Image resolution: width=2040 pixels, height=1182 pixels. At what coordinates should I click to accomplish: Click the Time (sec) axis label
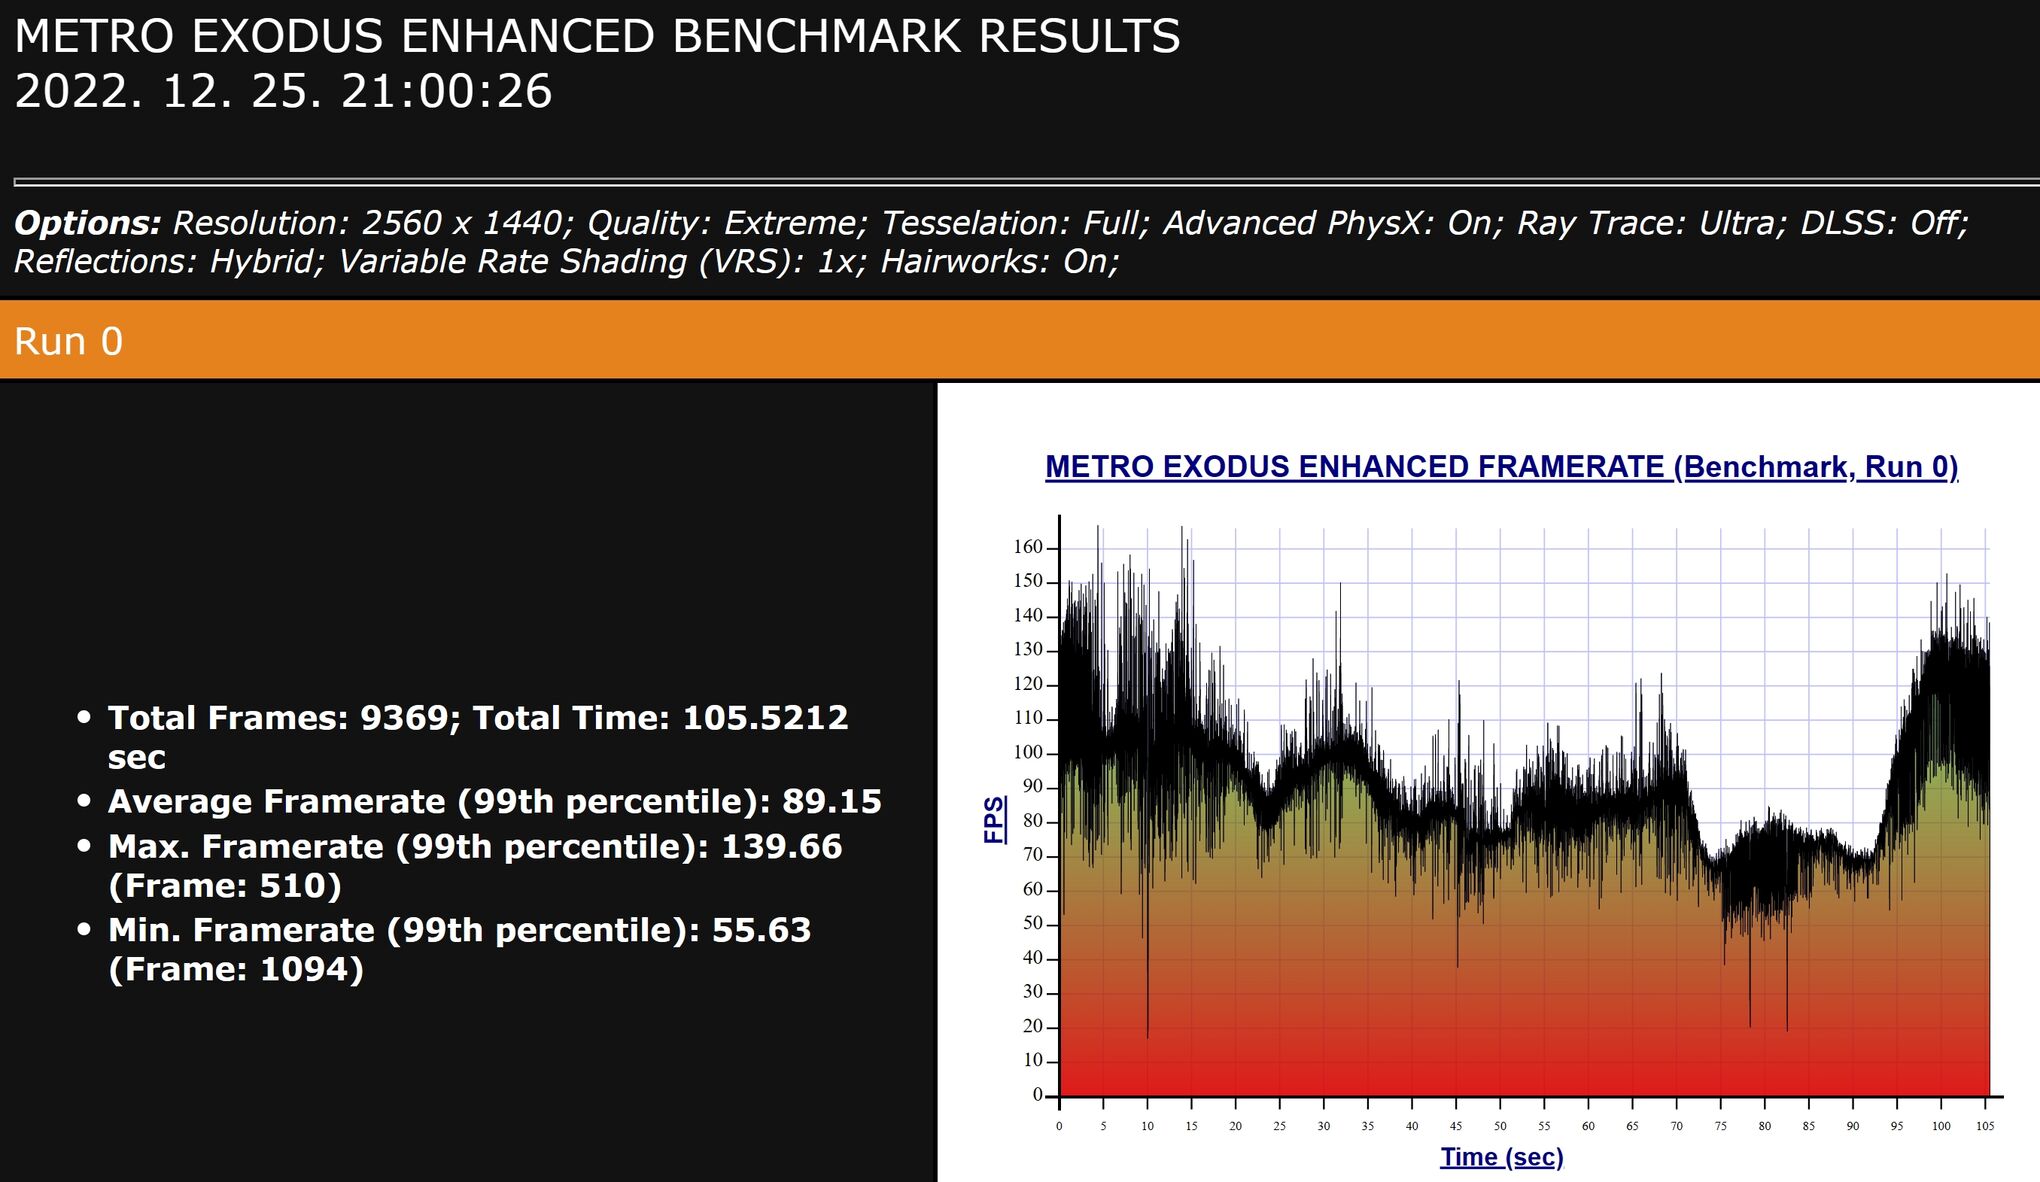coord(1501,1157)
